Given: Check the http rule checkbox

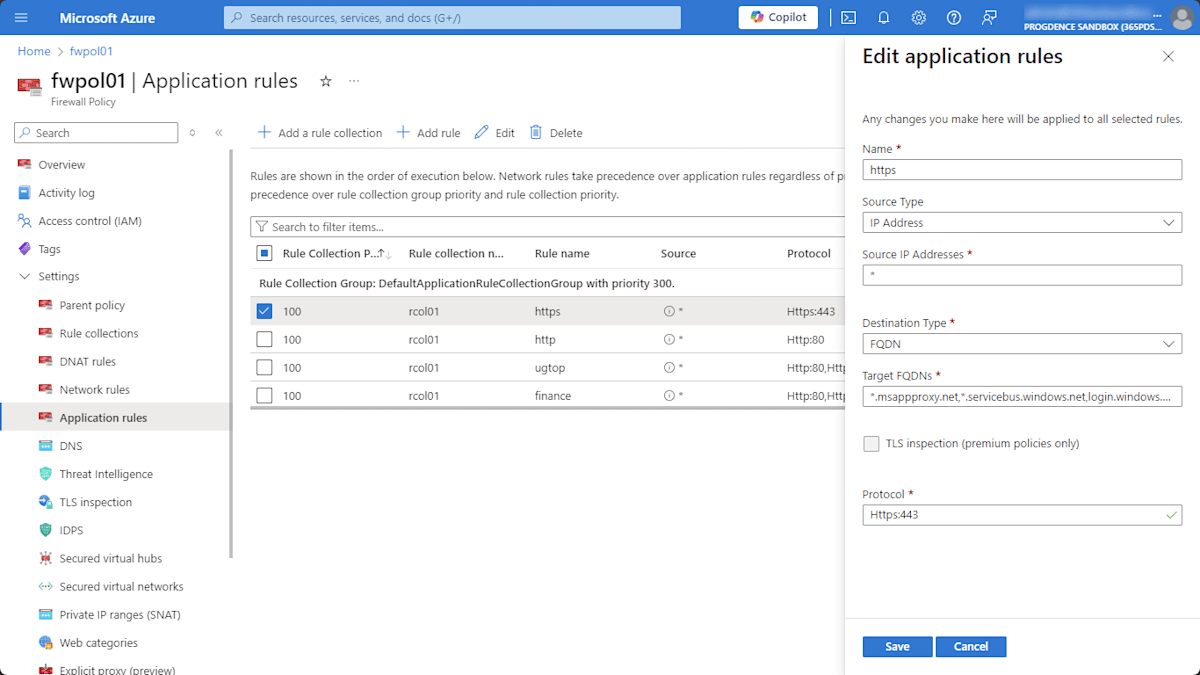Looking at the screenshot, I should tap(264, 339).
